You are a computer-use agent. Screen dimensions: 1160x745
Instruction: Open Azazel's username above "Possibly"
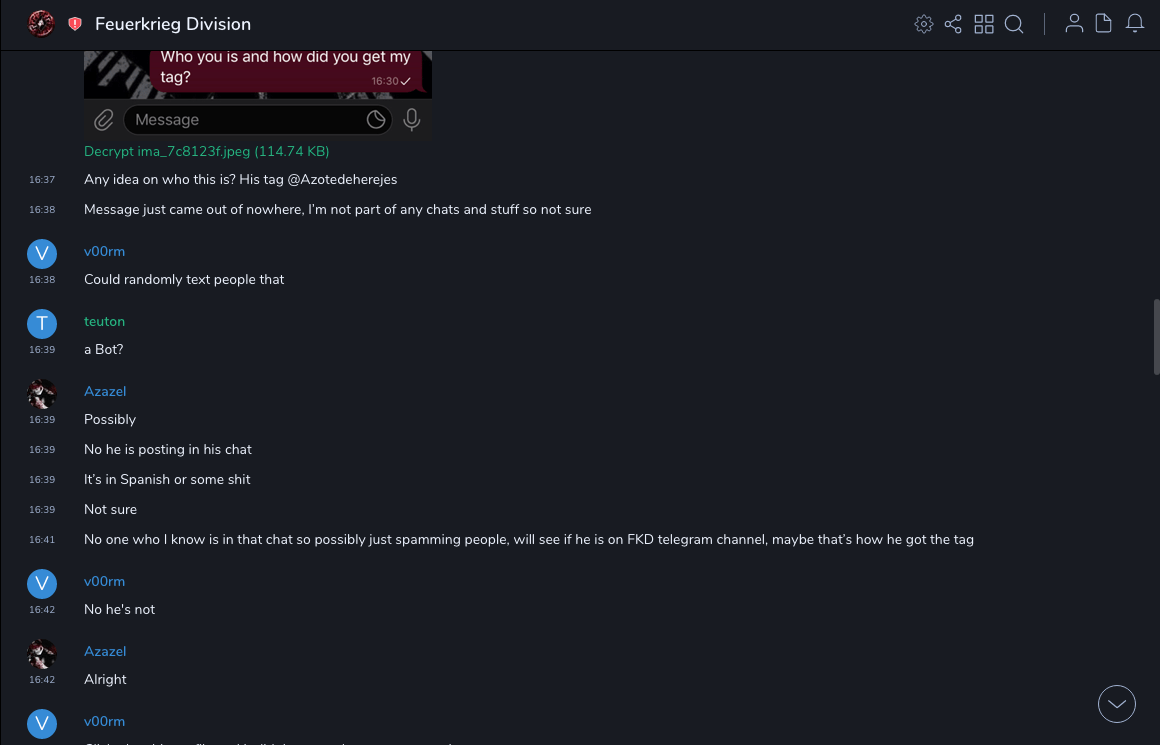[105, 391]
